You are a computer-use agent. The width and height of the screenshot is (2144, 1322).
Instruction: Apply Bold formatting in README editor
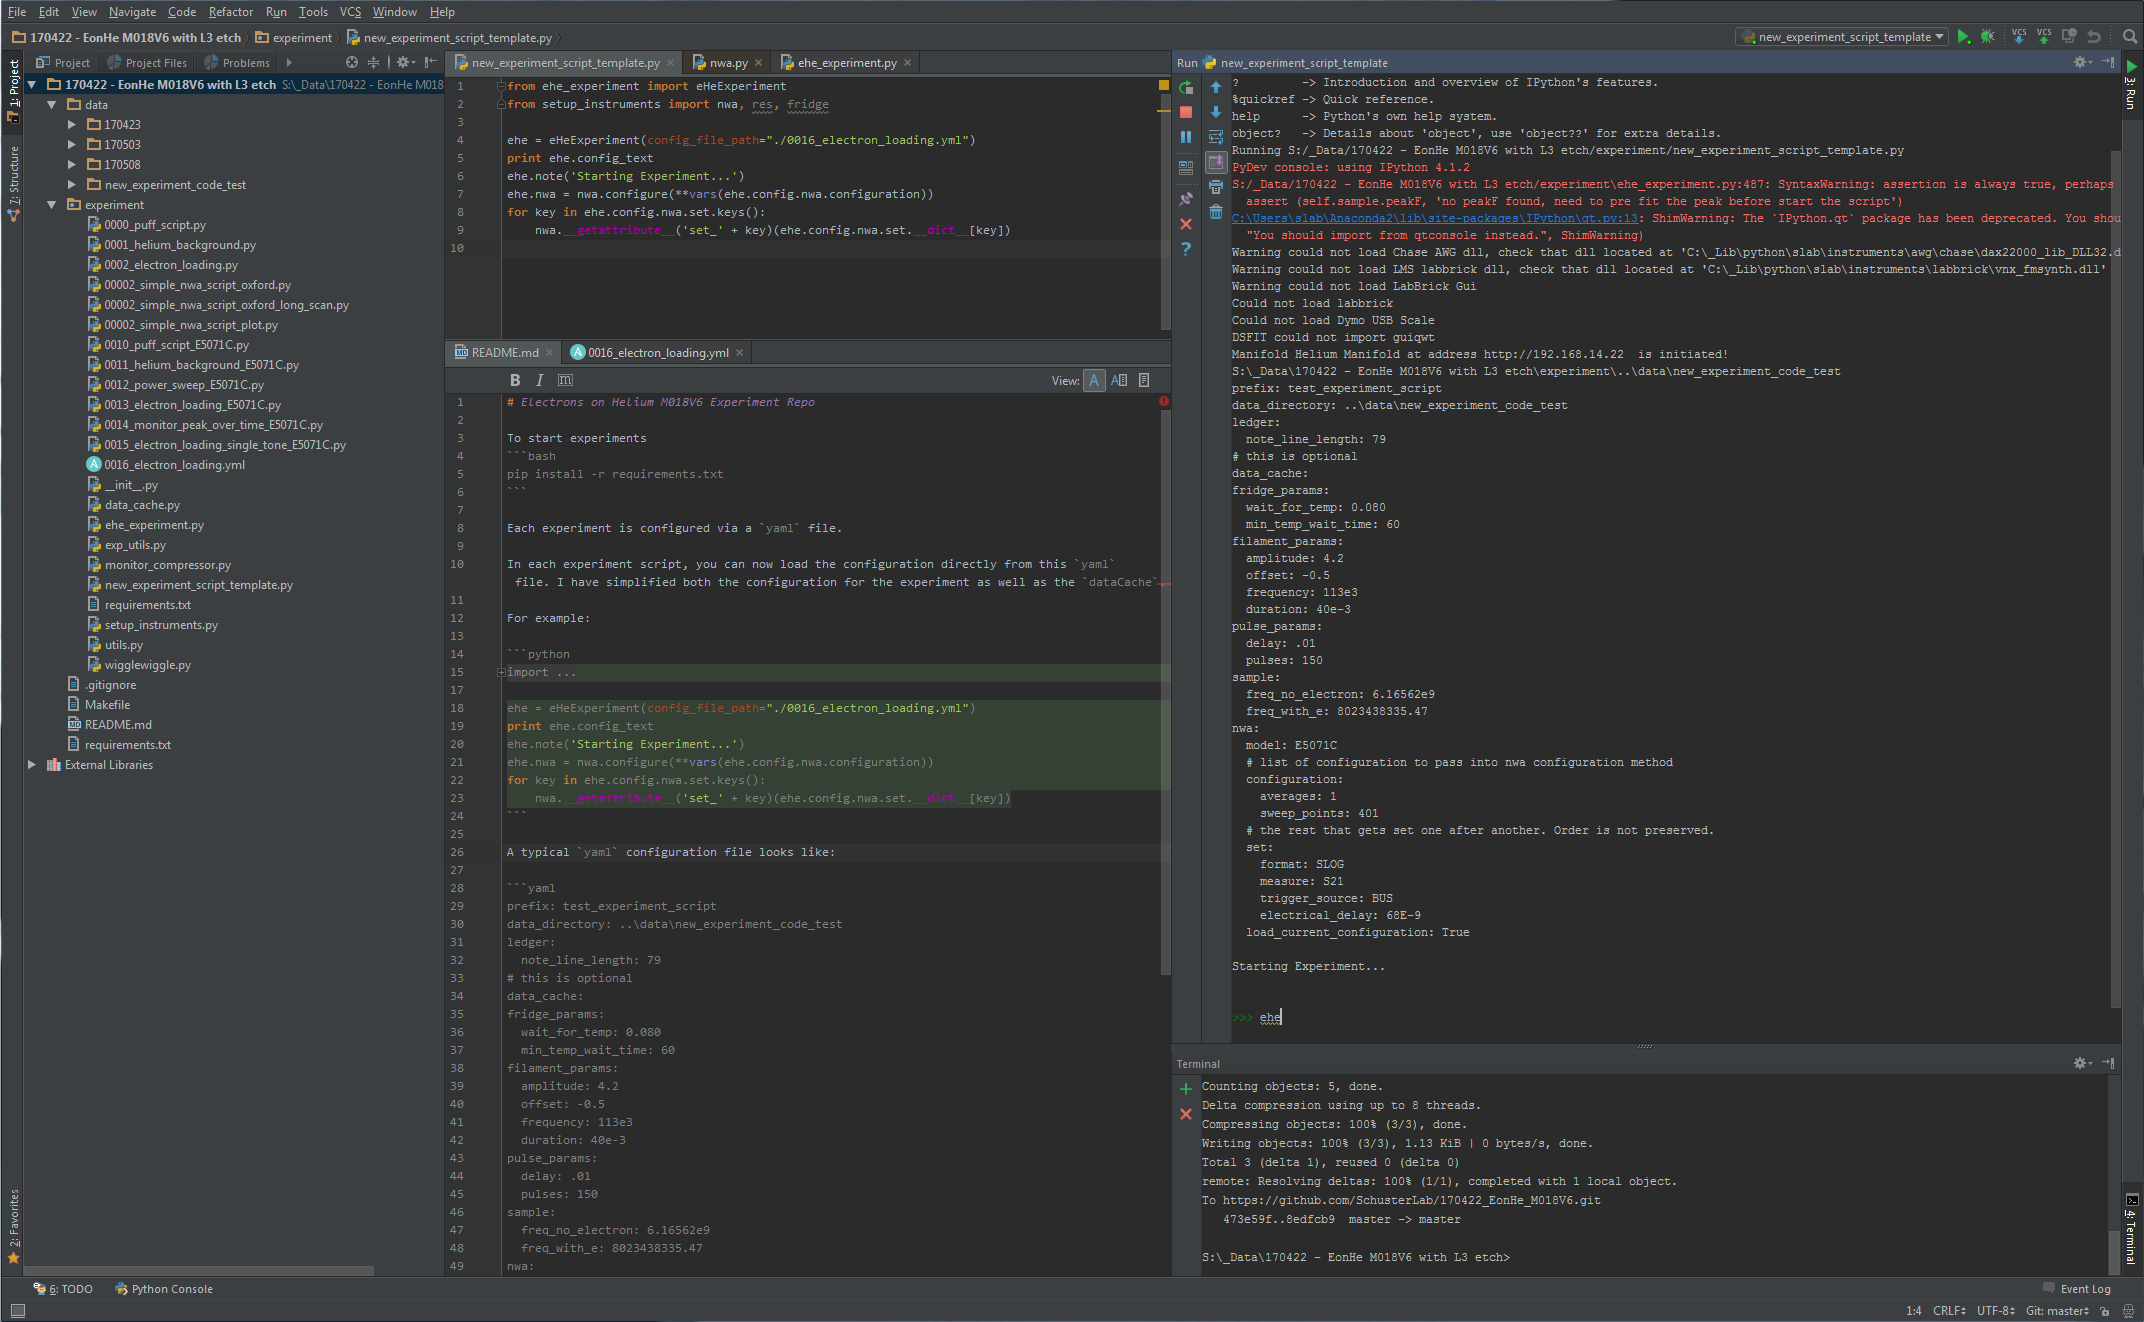coord(515,380)
